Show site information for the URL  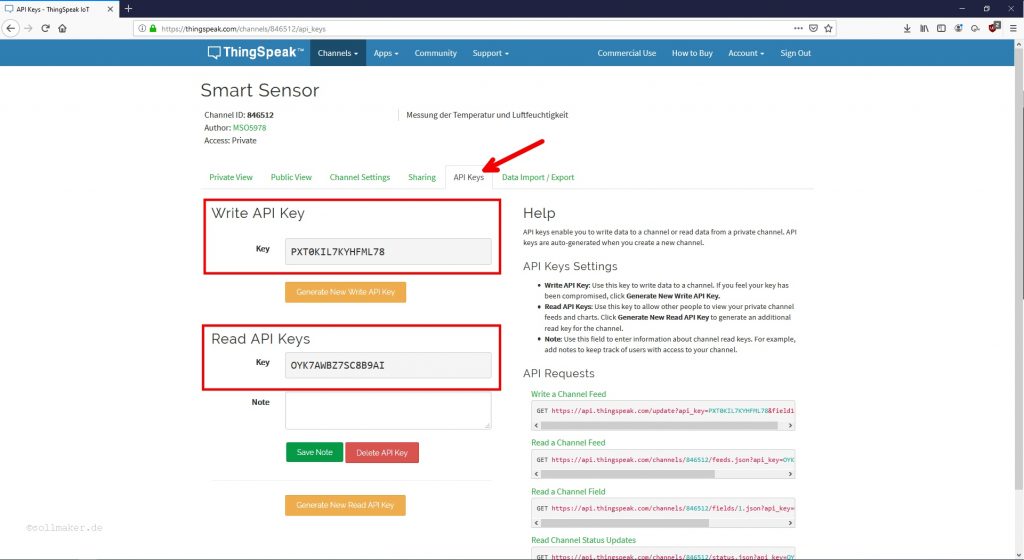pyautogui.click(x=142, y=28)
